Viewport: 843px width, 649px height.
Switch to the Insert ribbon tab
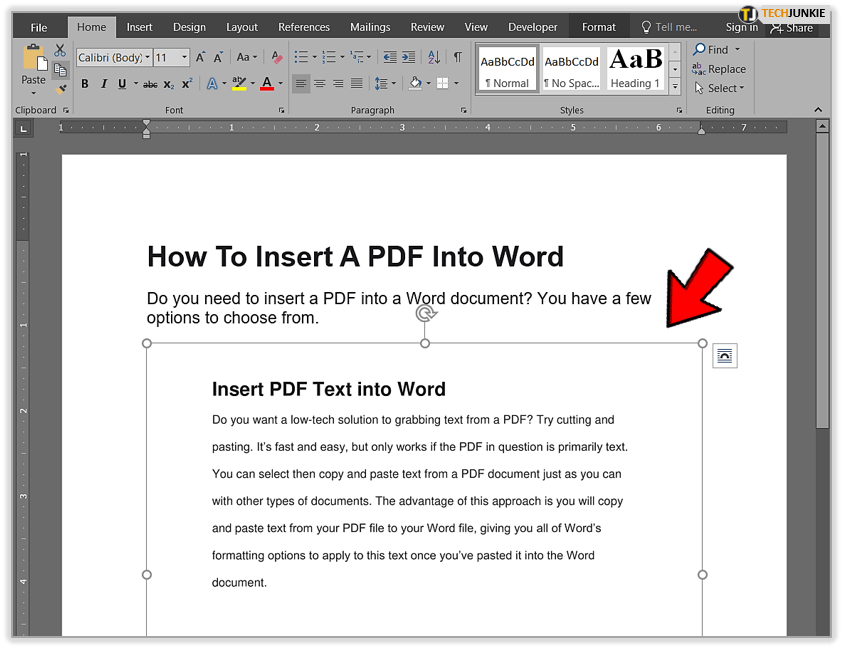(140, 27)
